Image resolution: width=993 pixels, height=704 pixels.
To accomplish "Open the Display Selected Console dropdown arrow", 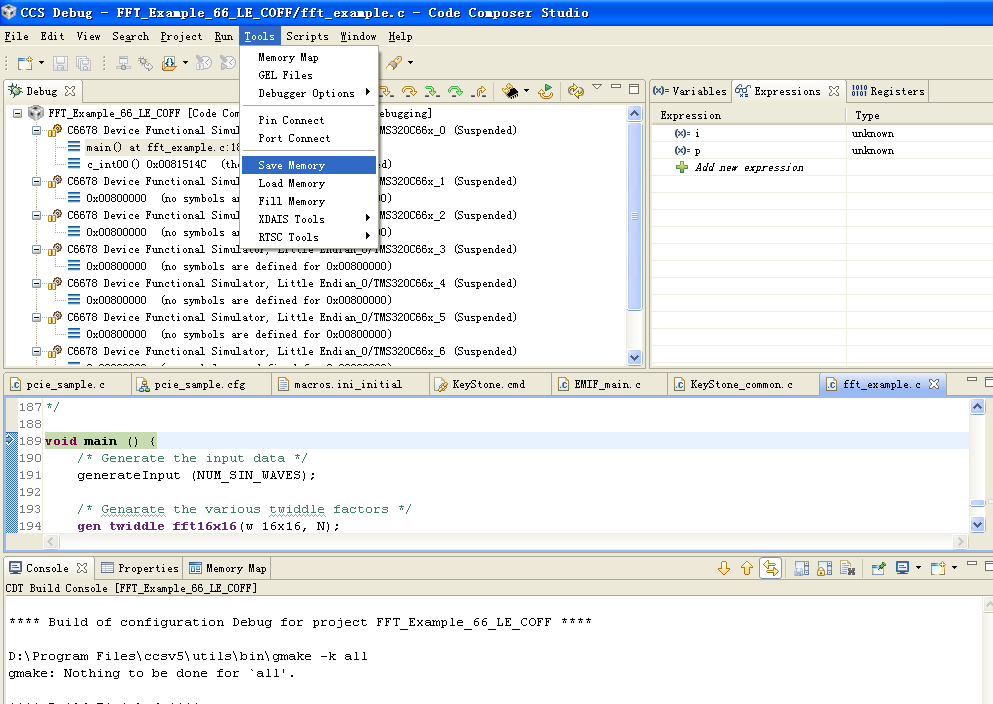I will point(918,568).
